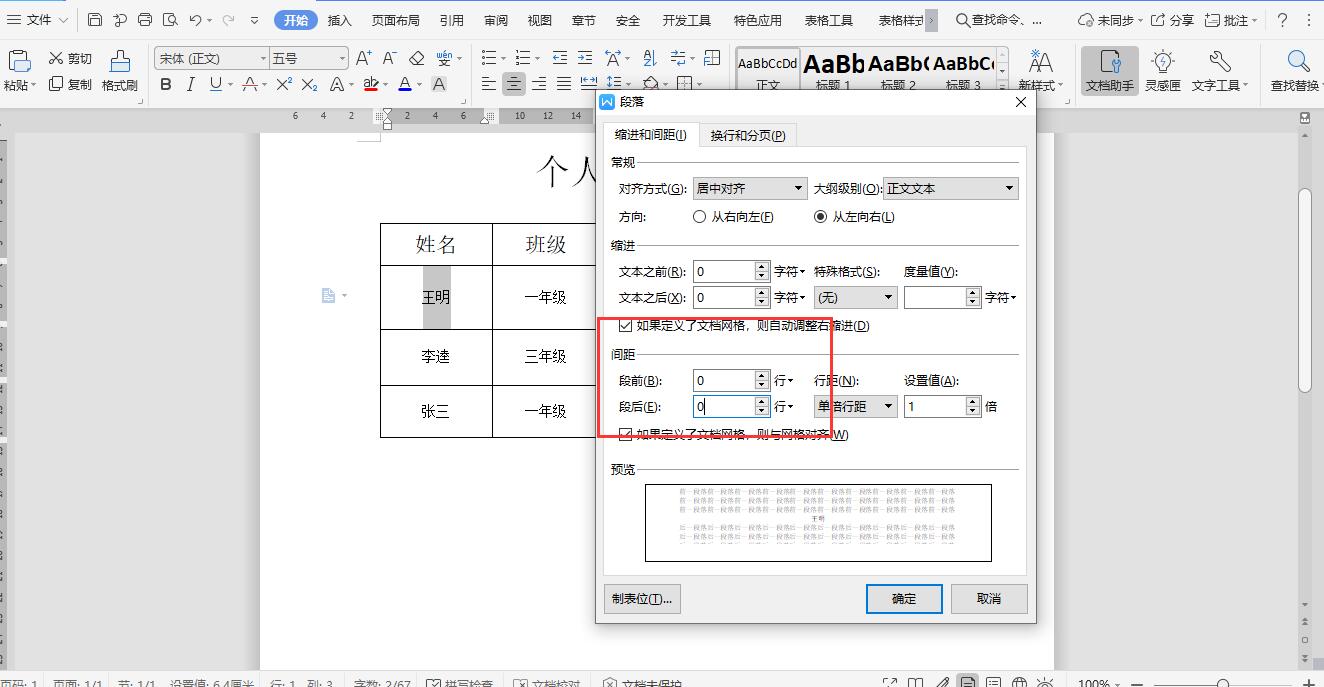Apply subscript X₂ formatting
1324x687 pixels.
pyautogui.click(x=309, y=85)
